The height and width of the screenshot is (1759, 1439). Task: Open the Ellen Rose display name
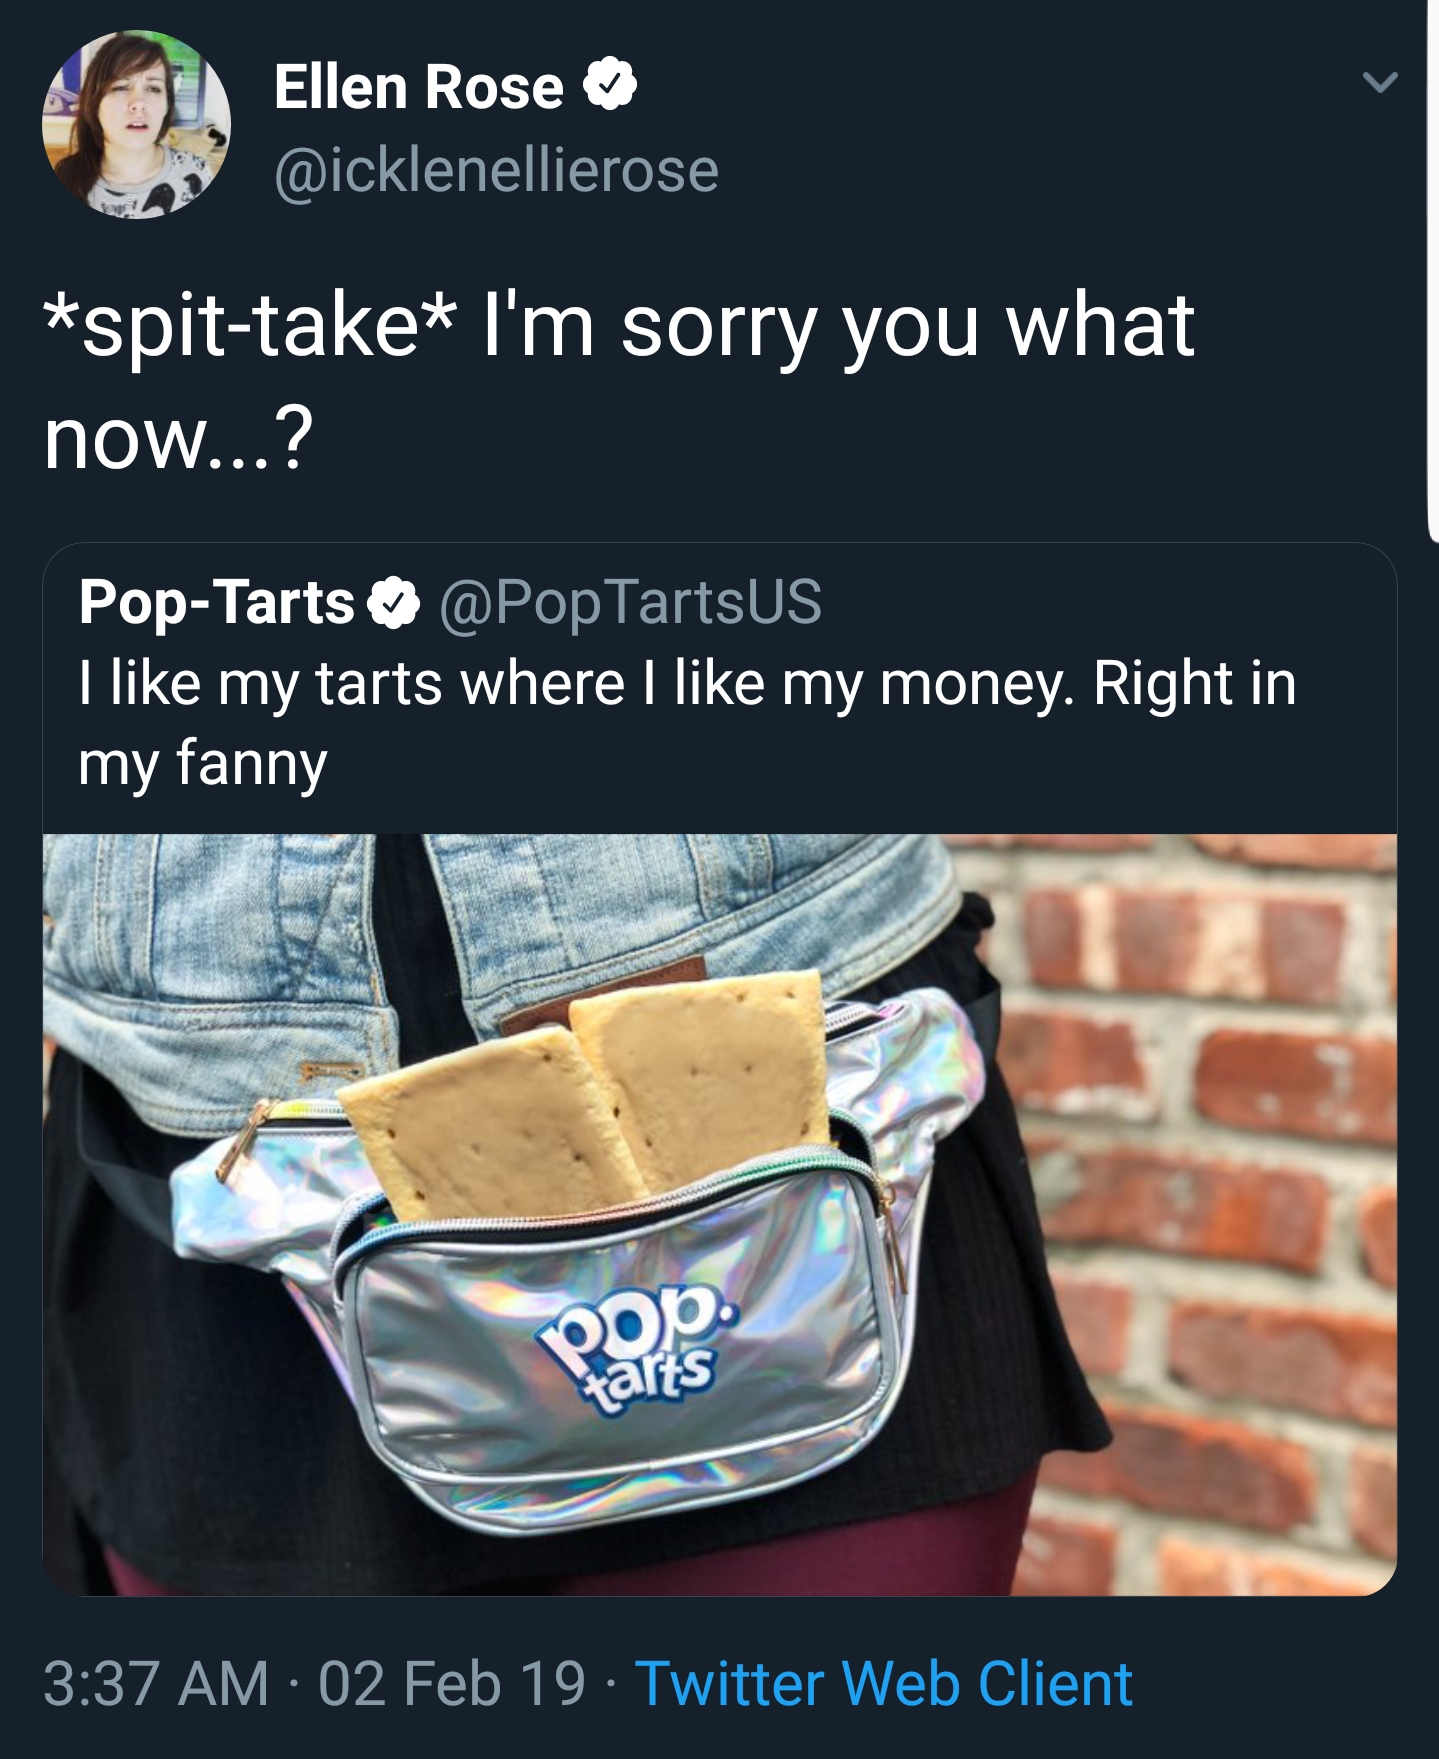[x=418, y=87]
